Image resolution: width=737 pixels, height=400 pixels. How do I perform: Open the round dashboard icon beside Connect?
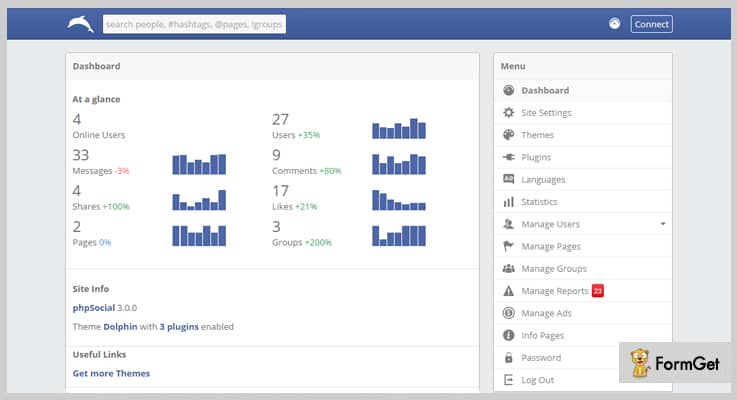click(x=614, y=24)
